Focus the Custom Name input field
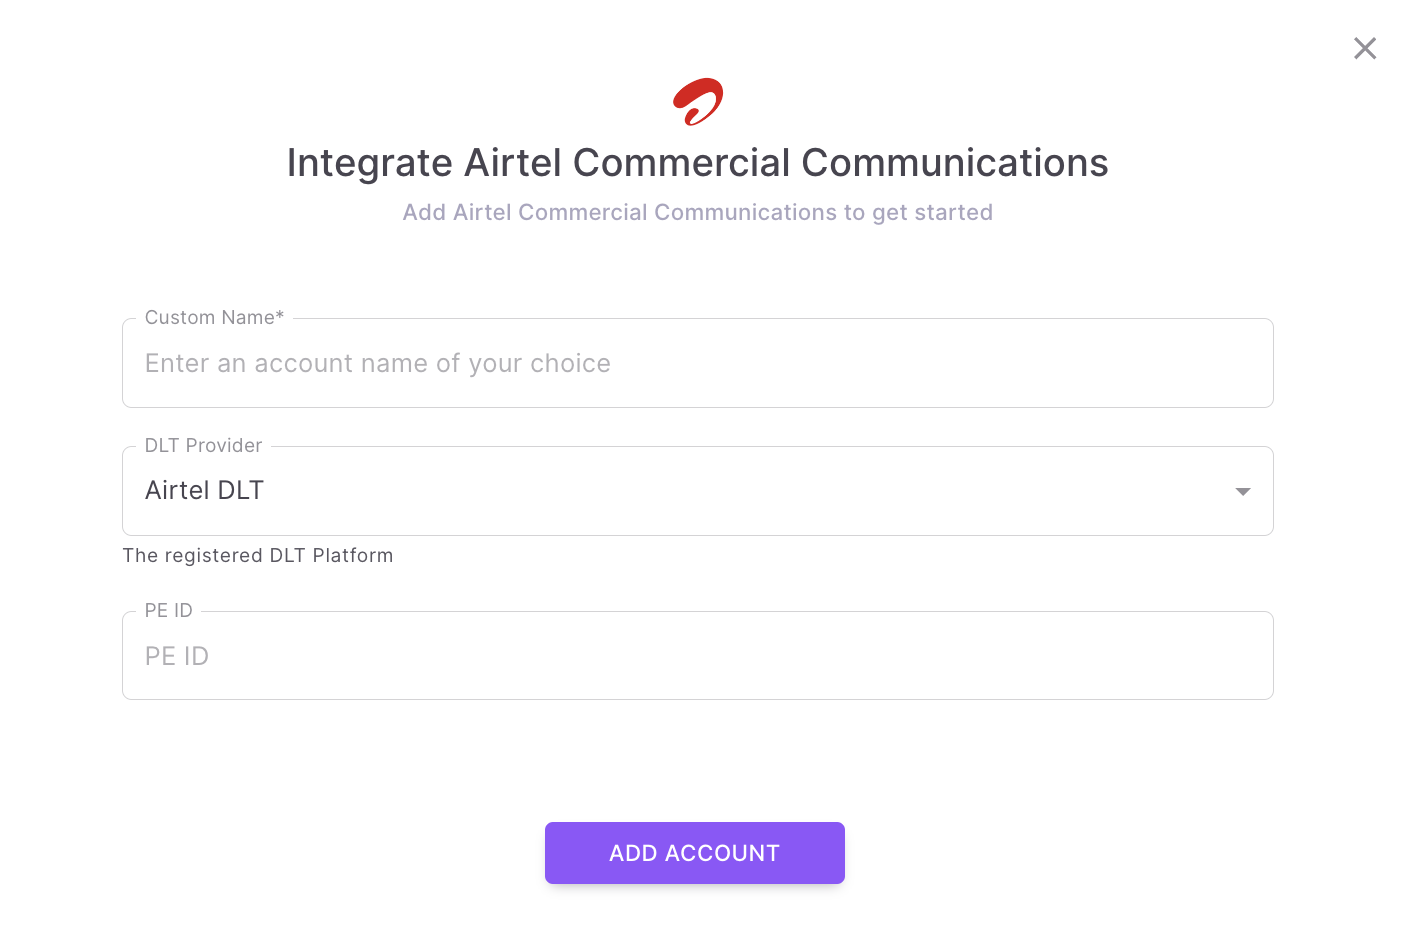Viewport: 1402px width, 946px height. click(697, 364)
